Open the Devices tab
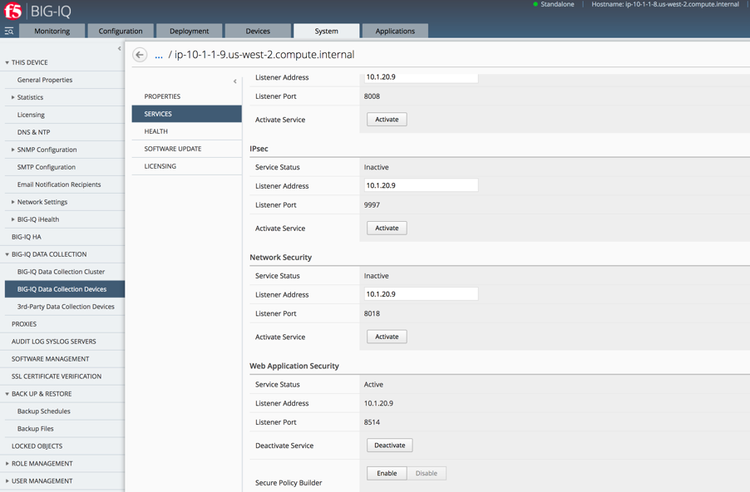The height and width of the screenshot is (492, 750). coord(258,31)
